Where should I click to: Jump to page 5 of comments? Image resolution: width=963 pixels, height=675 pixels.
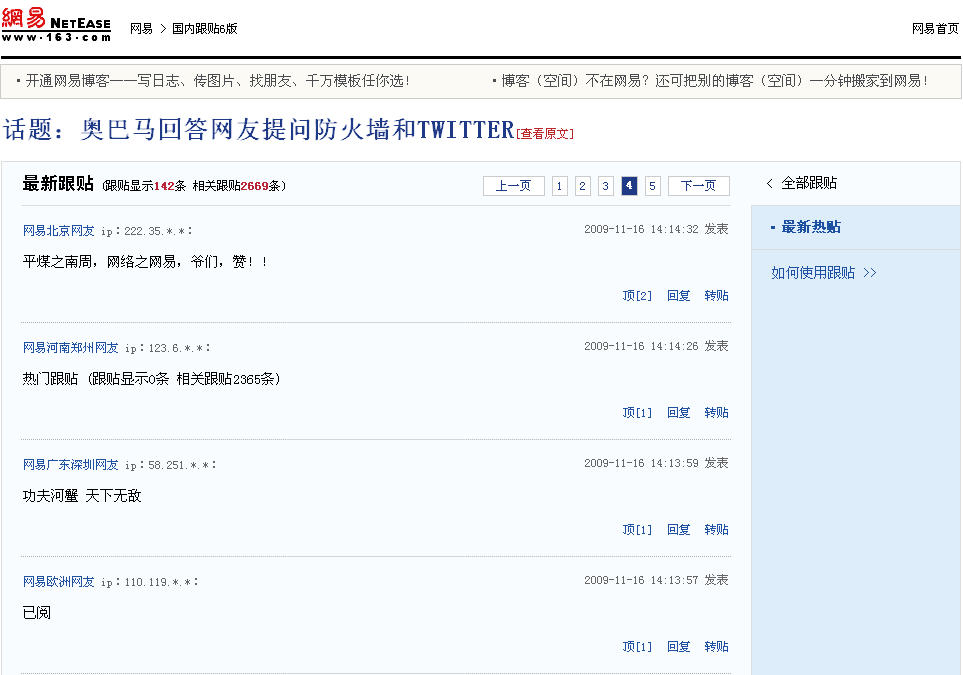(653, 186)
